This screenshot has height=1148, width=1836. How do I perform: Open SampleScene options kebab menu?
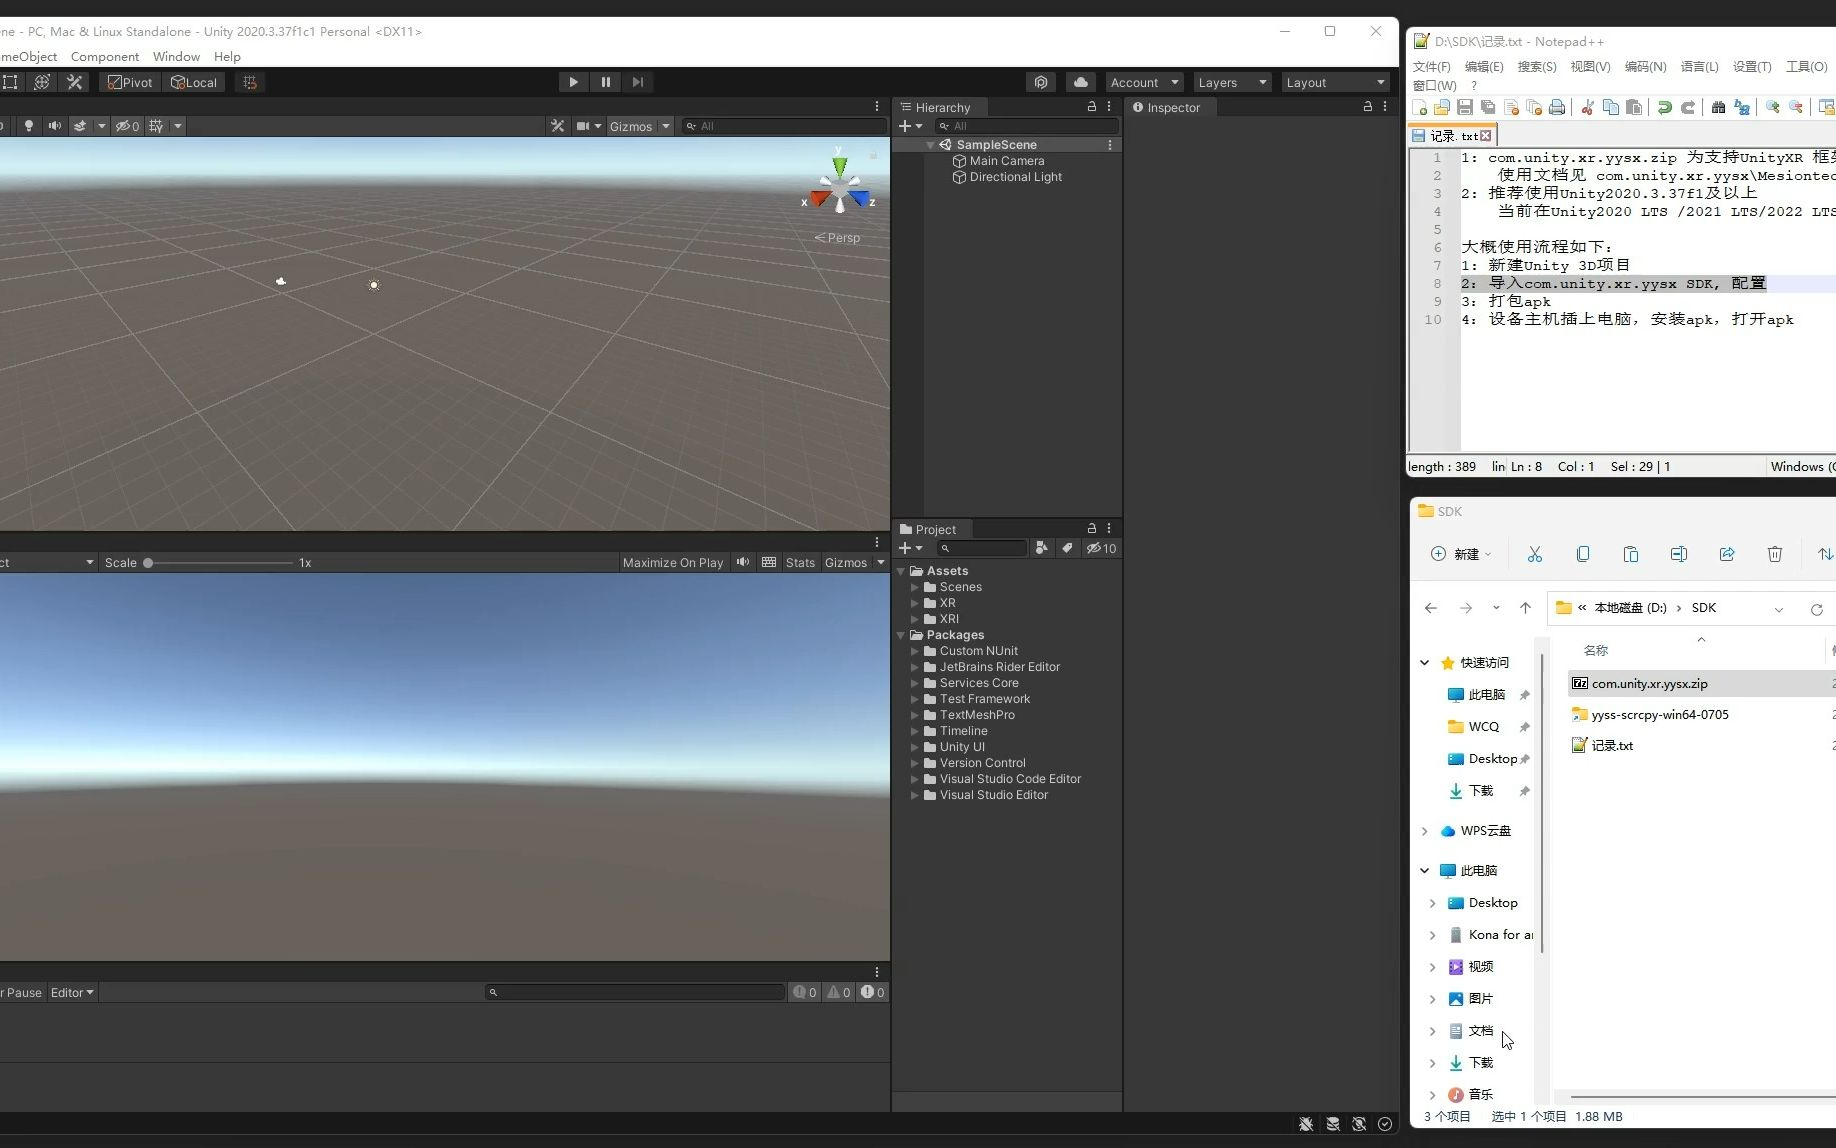tap(1110, 145)
